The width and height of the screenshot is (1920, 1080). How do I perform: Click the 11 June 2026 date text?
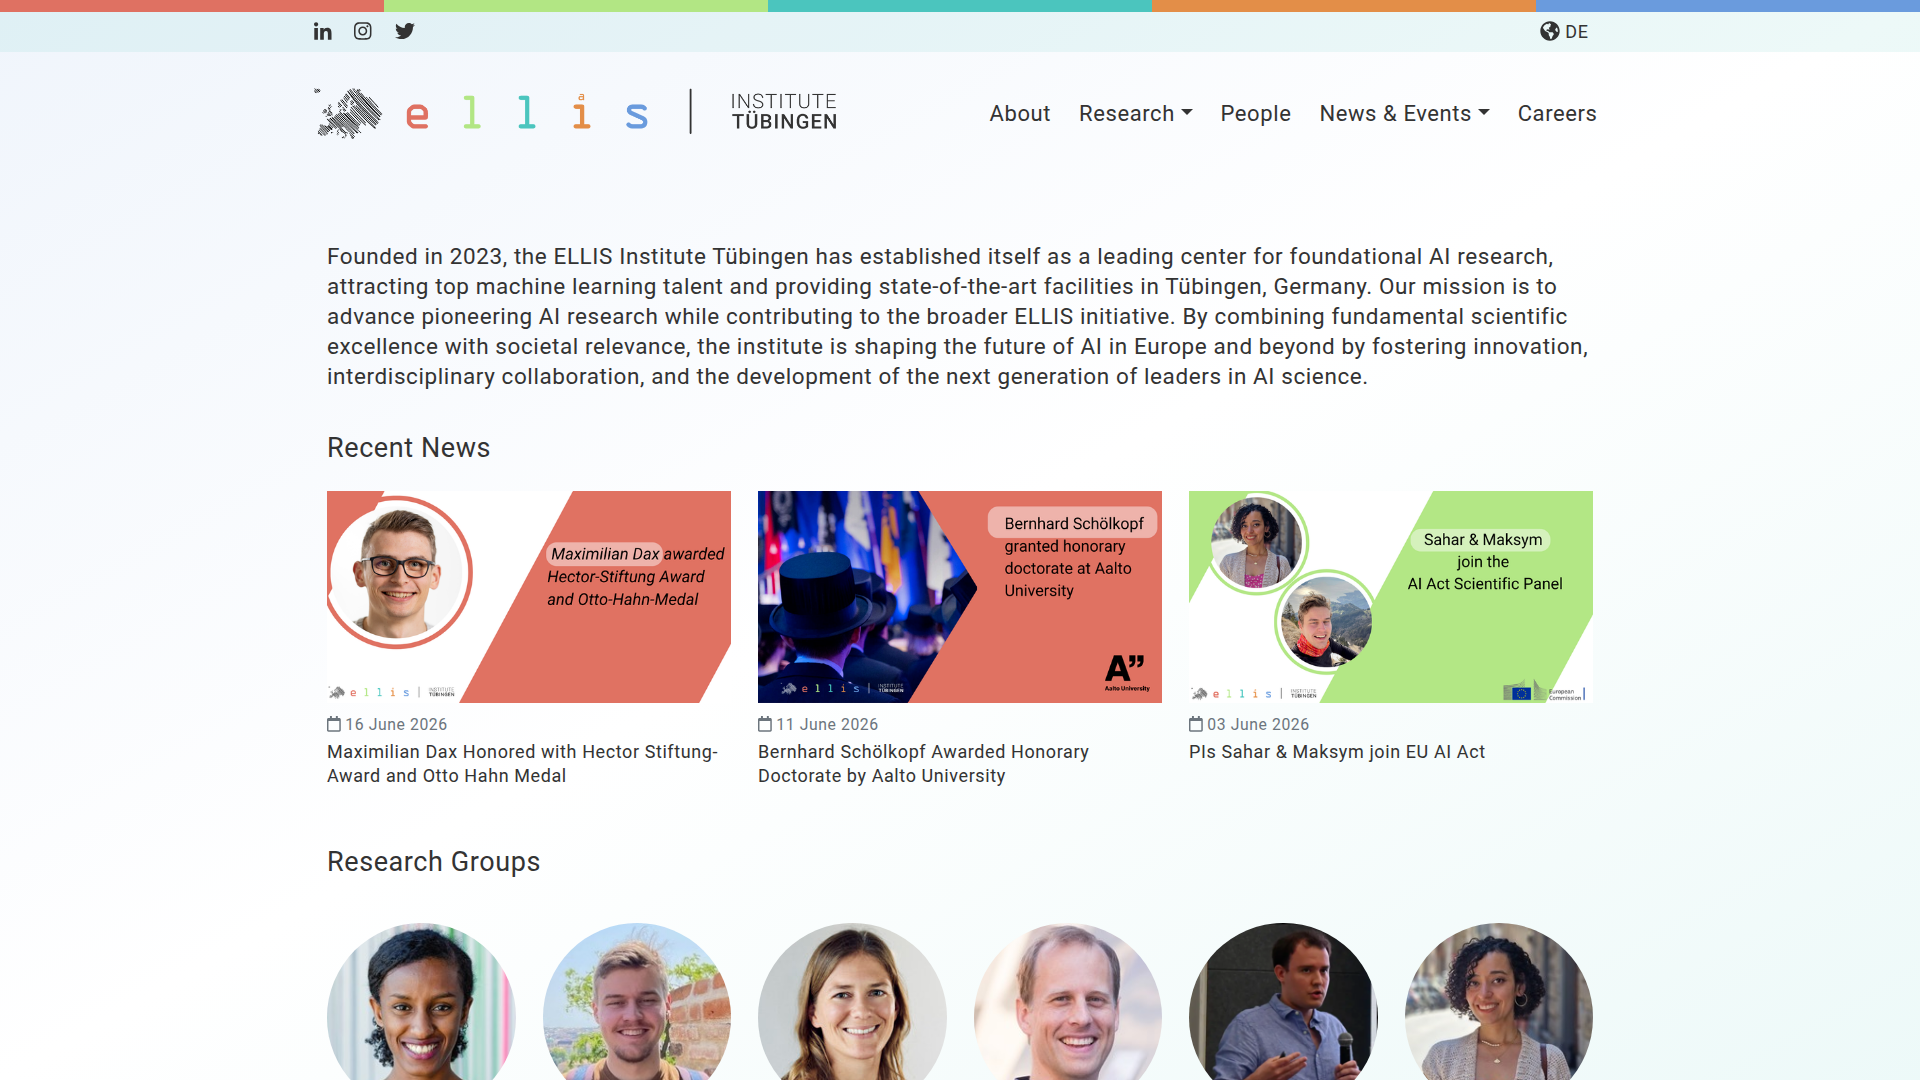click(x=827, y=725)
